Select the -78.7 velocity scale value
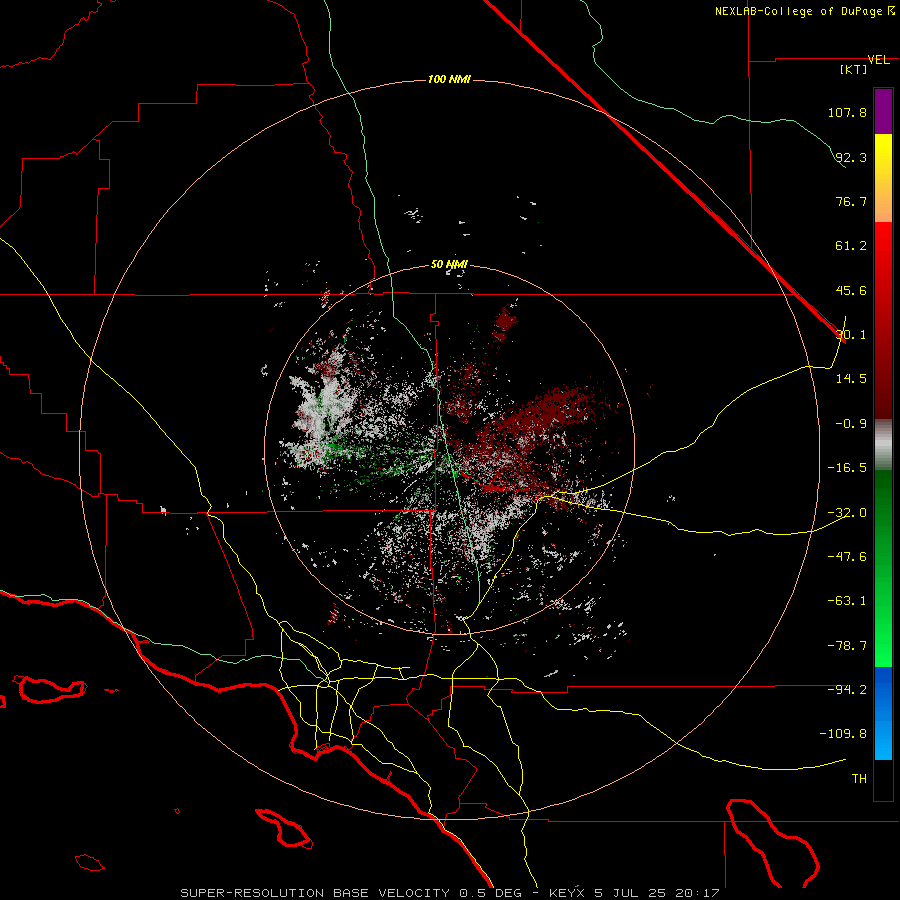This screenshot has width=900, height=900. pos(847,646)
